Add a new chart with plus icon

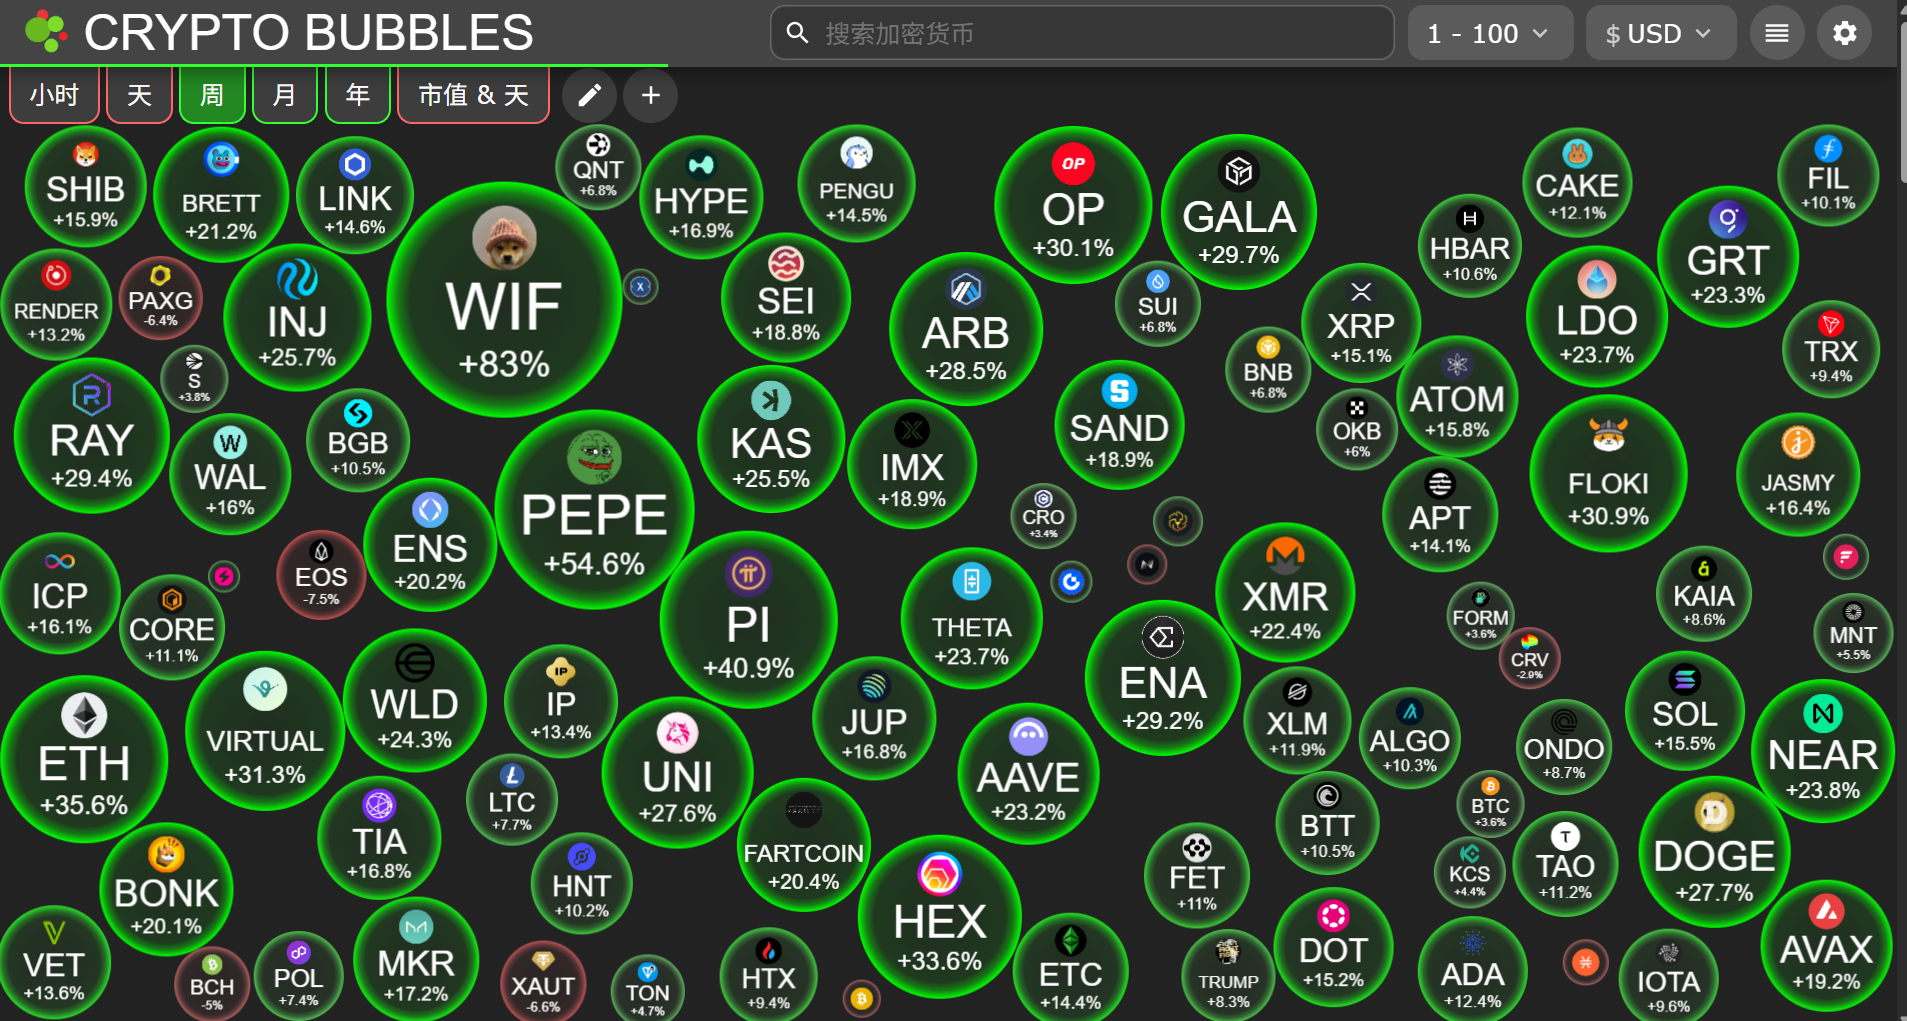click(x=651, y=96)
